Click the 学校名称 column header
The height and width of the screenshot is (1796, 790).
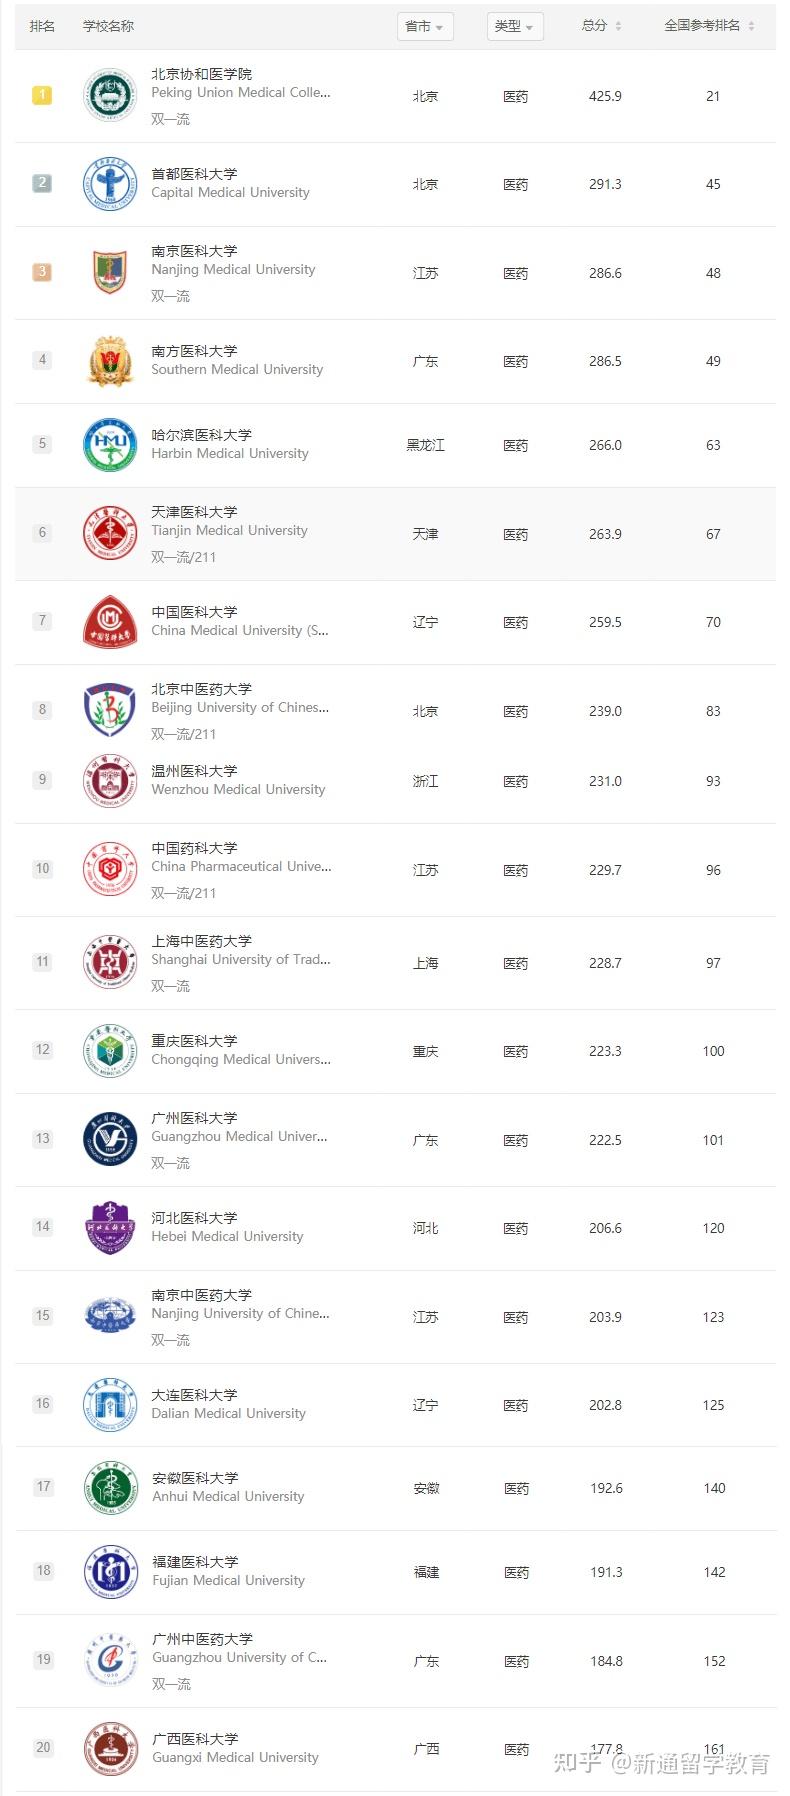(108, 26)
